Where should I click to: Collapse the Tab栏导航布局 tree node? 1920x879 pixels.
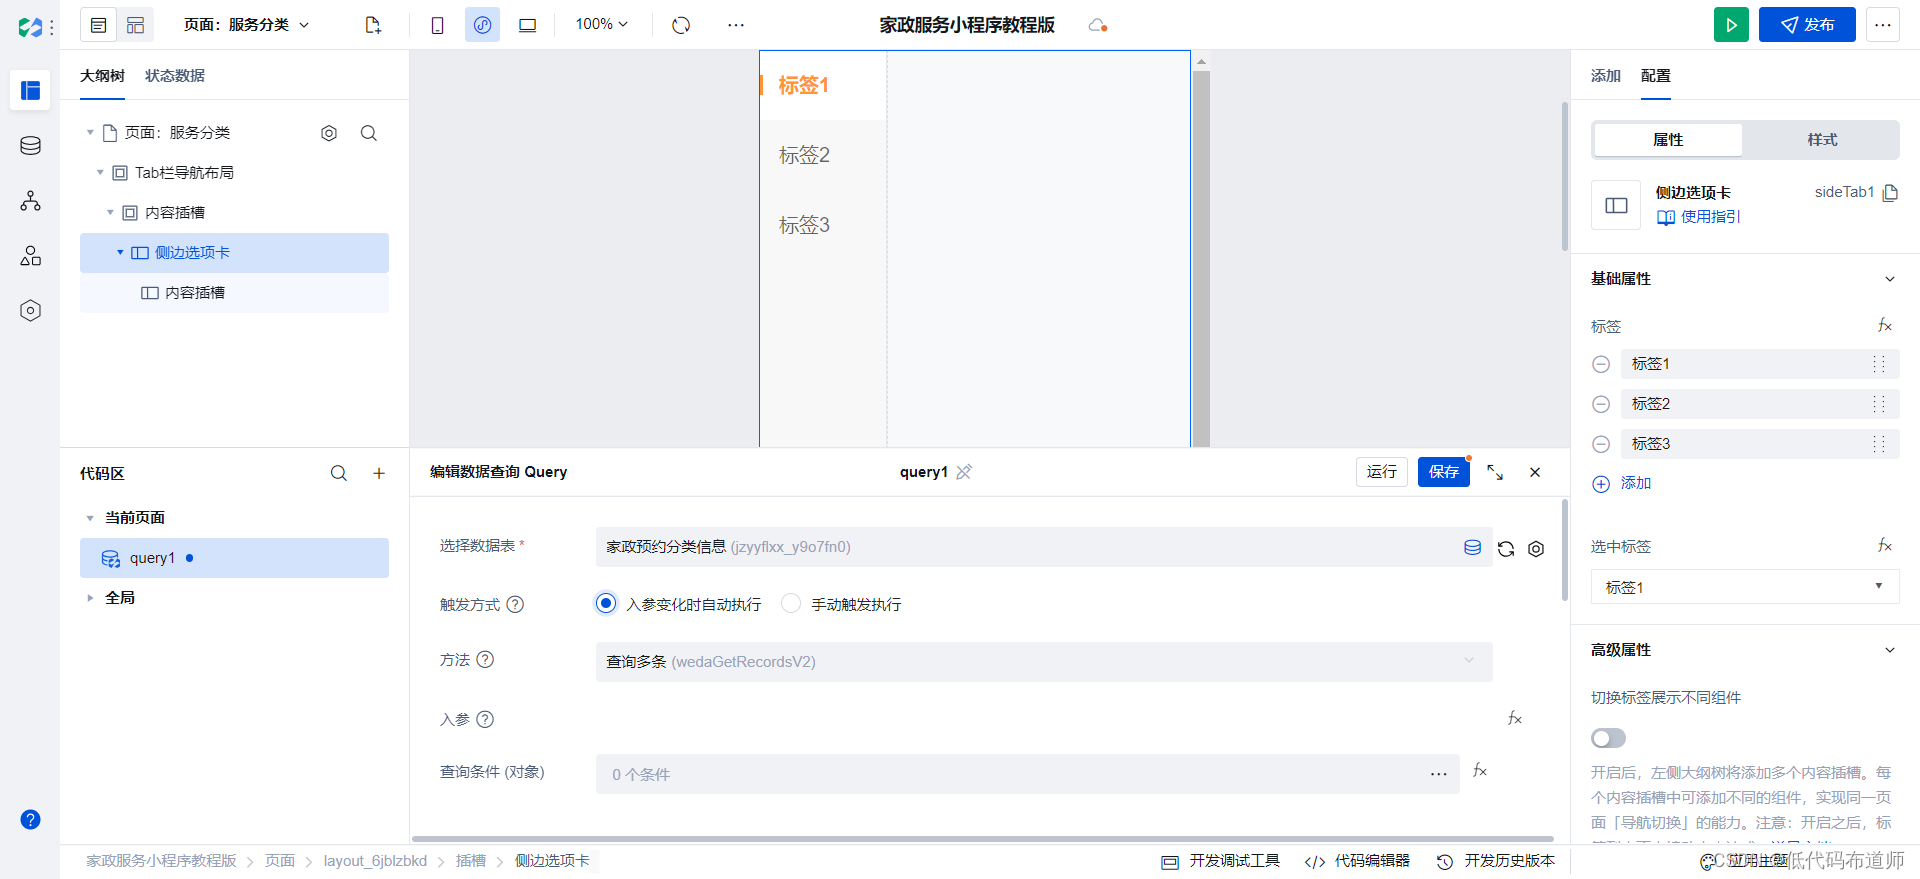(100, 173)
